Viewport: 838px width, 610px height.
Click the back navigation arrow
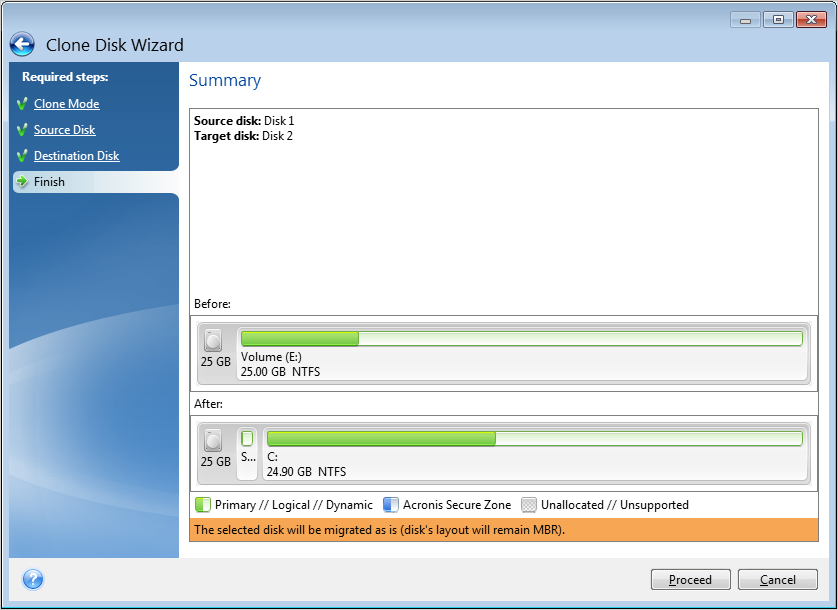[21, 44]
